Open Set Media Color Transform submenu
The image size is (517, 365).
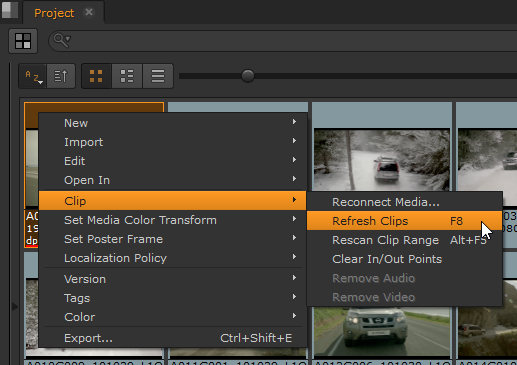pos(173,220)
